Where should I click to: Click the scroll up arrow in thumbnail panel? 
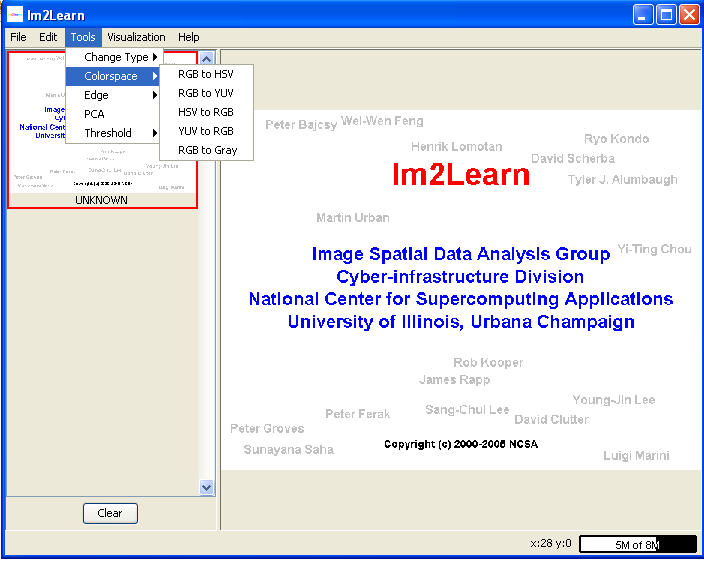click(x=207, y=60)
